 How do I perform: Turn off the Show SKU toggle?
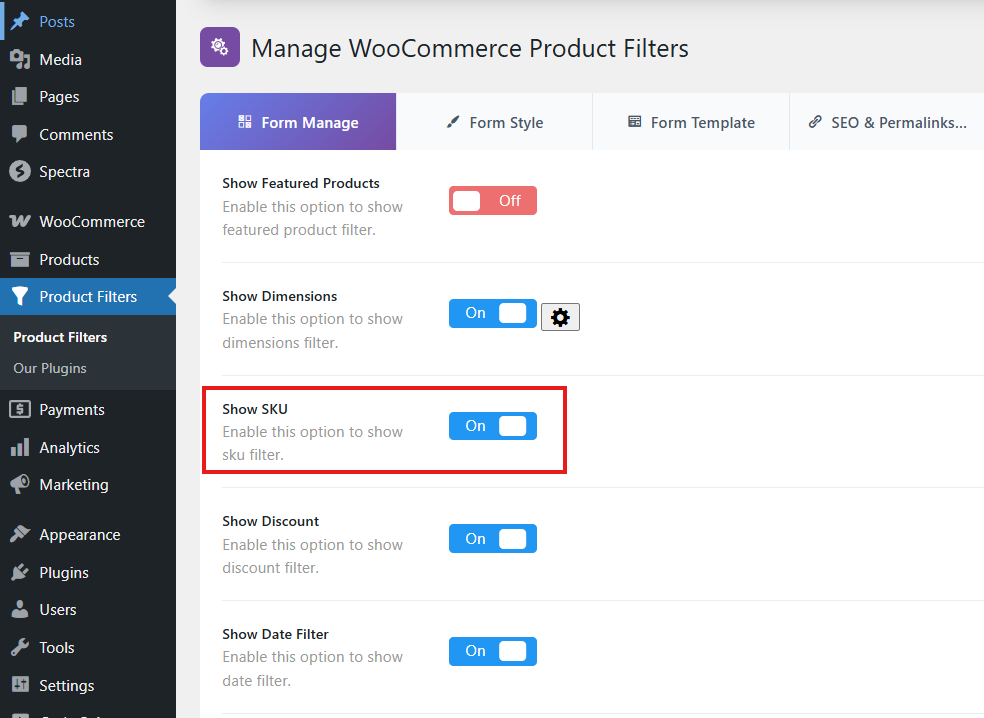click(x=493, y=426)
